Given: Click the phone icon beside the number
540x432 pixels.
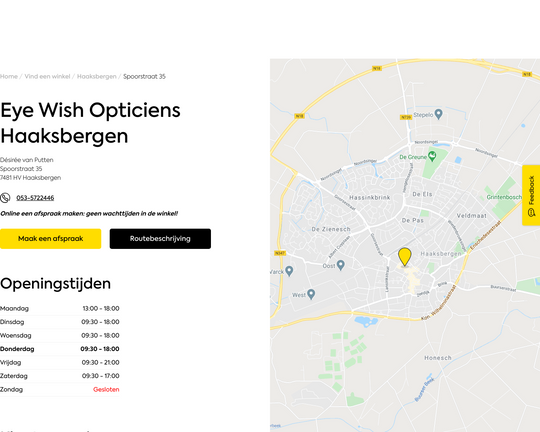Looking at the screenshot, I should point(5,198).
